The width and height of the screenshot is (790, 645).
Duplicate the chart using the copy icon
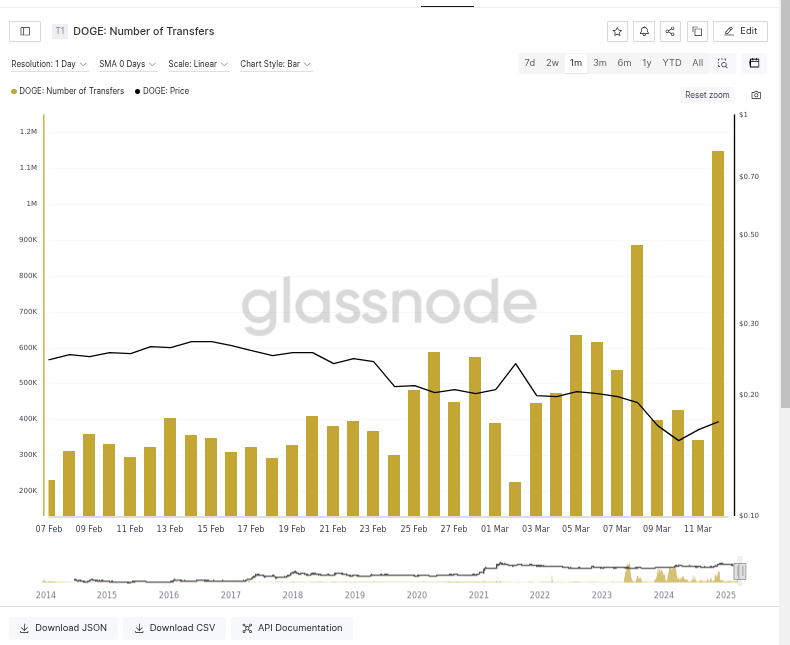[x=697, y=31]
